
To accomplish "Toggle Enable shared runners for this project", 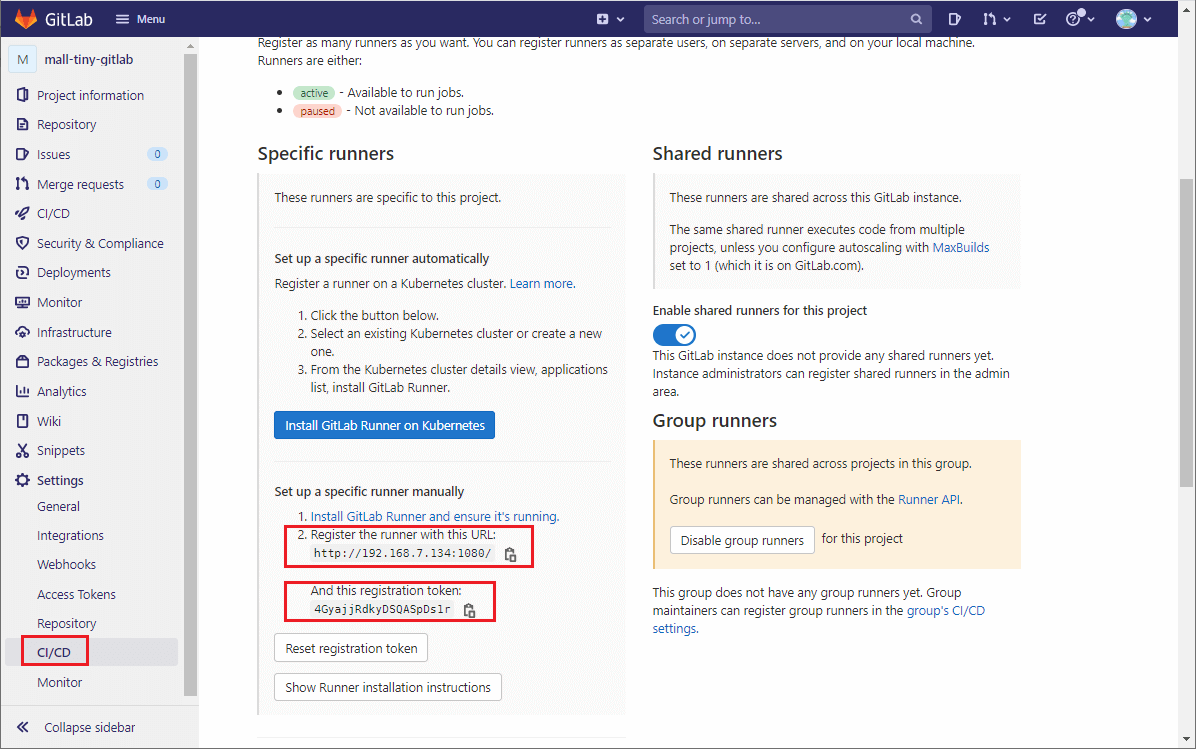I will (674, 335).
